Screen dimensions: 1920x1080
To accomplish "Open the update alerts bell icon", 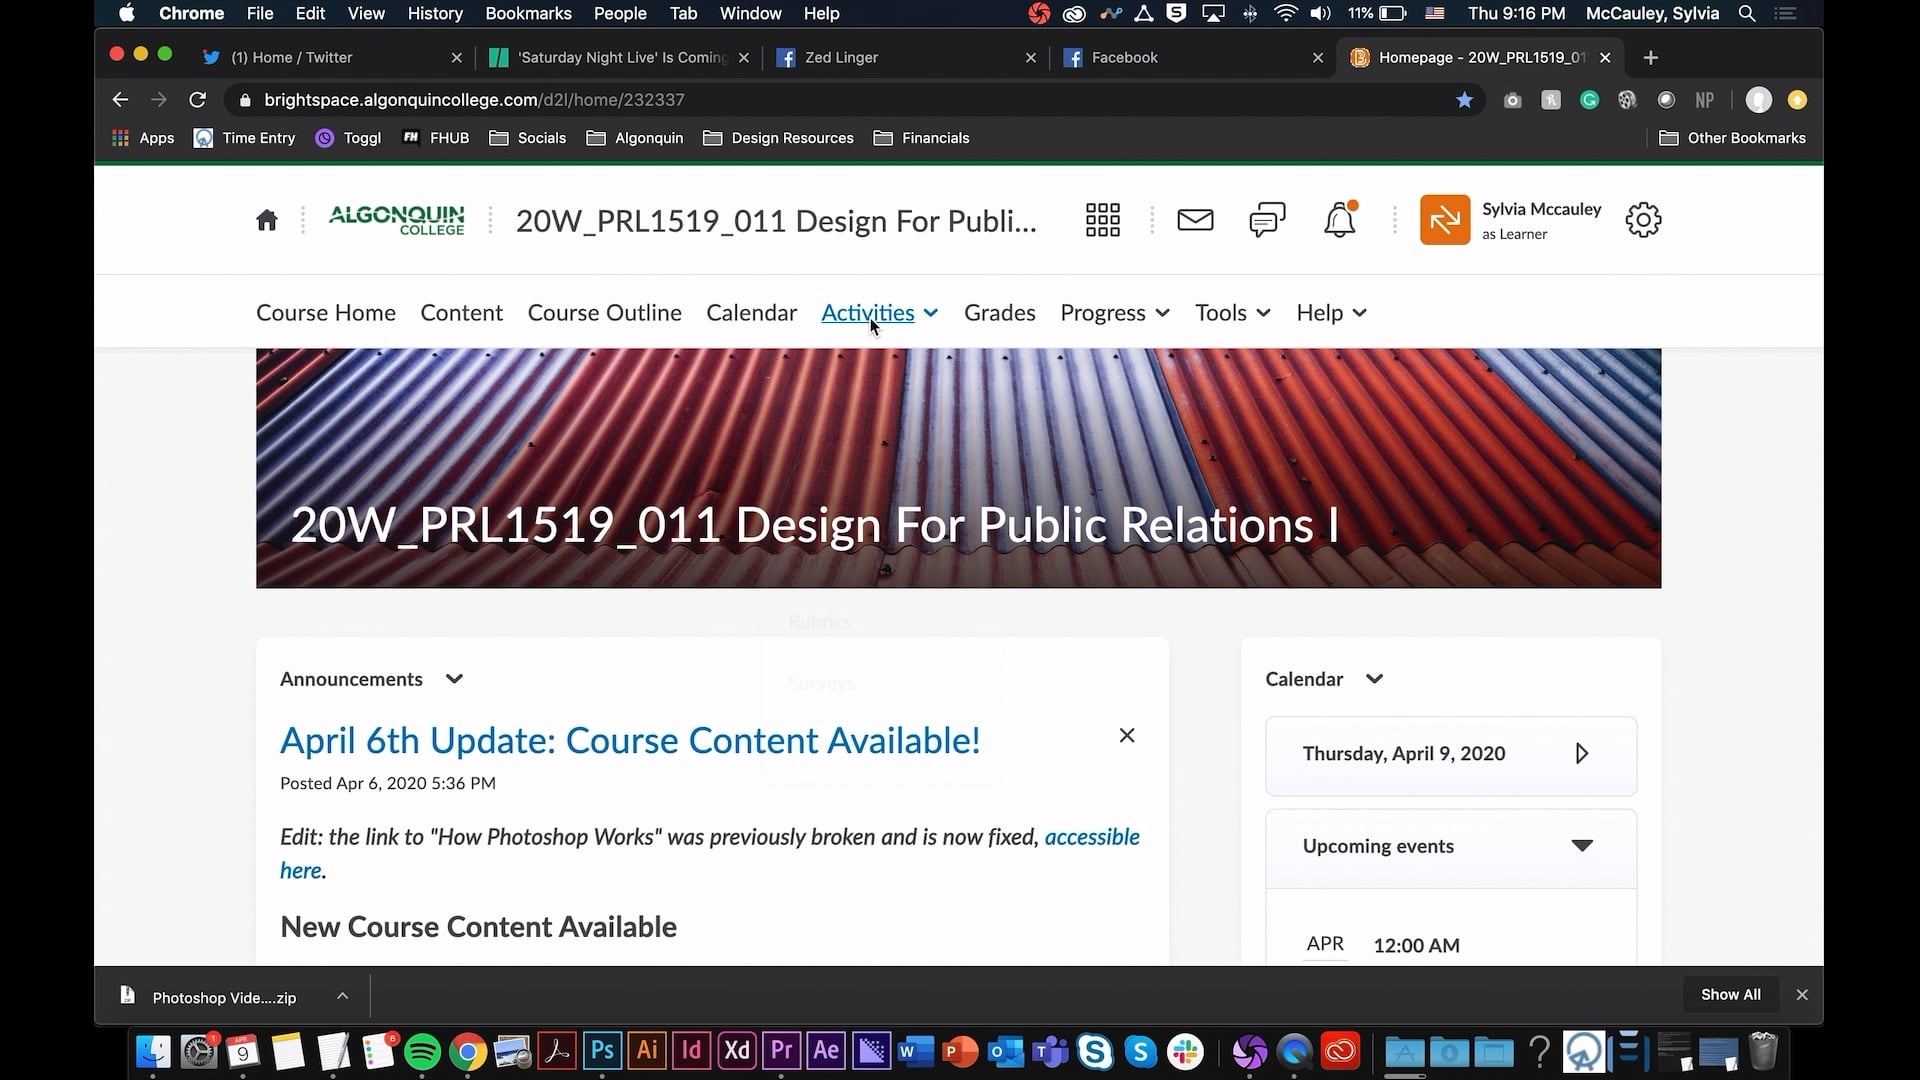I will tap(1340, 219).
